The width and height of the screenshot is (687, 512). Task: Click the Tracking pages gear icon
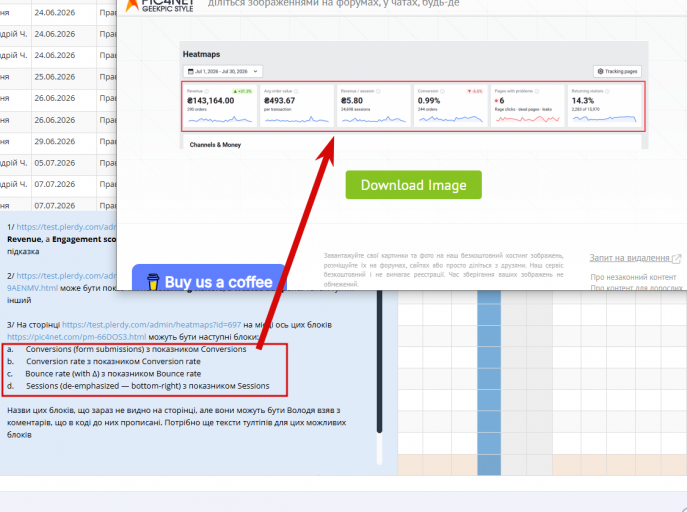[600, 71]
